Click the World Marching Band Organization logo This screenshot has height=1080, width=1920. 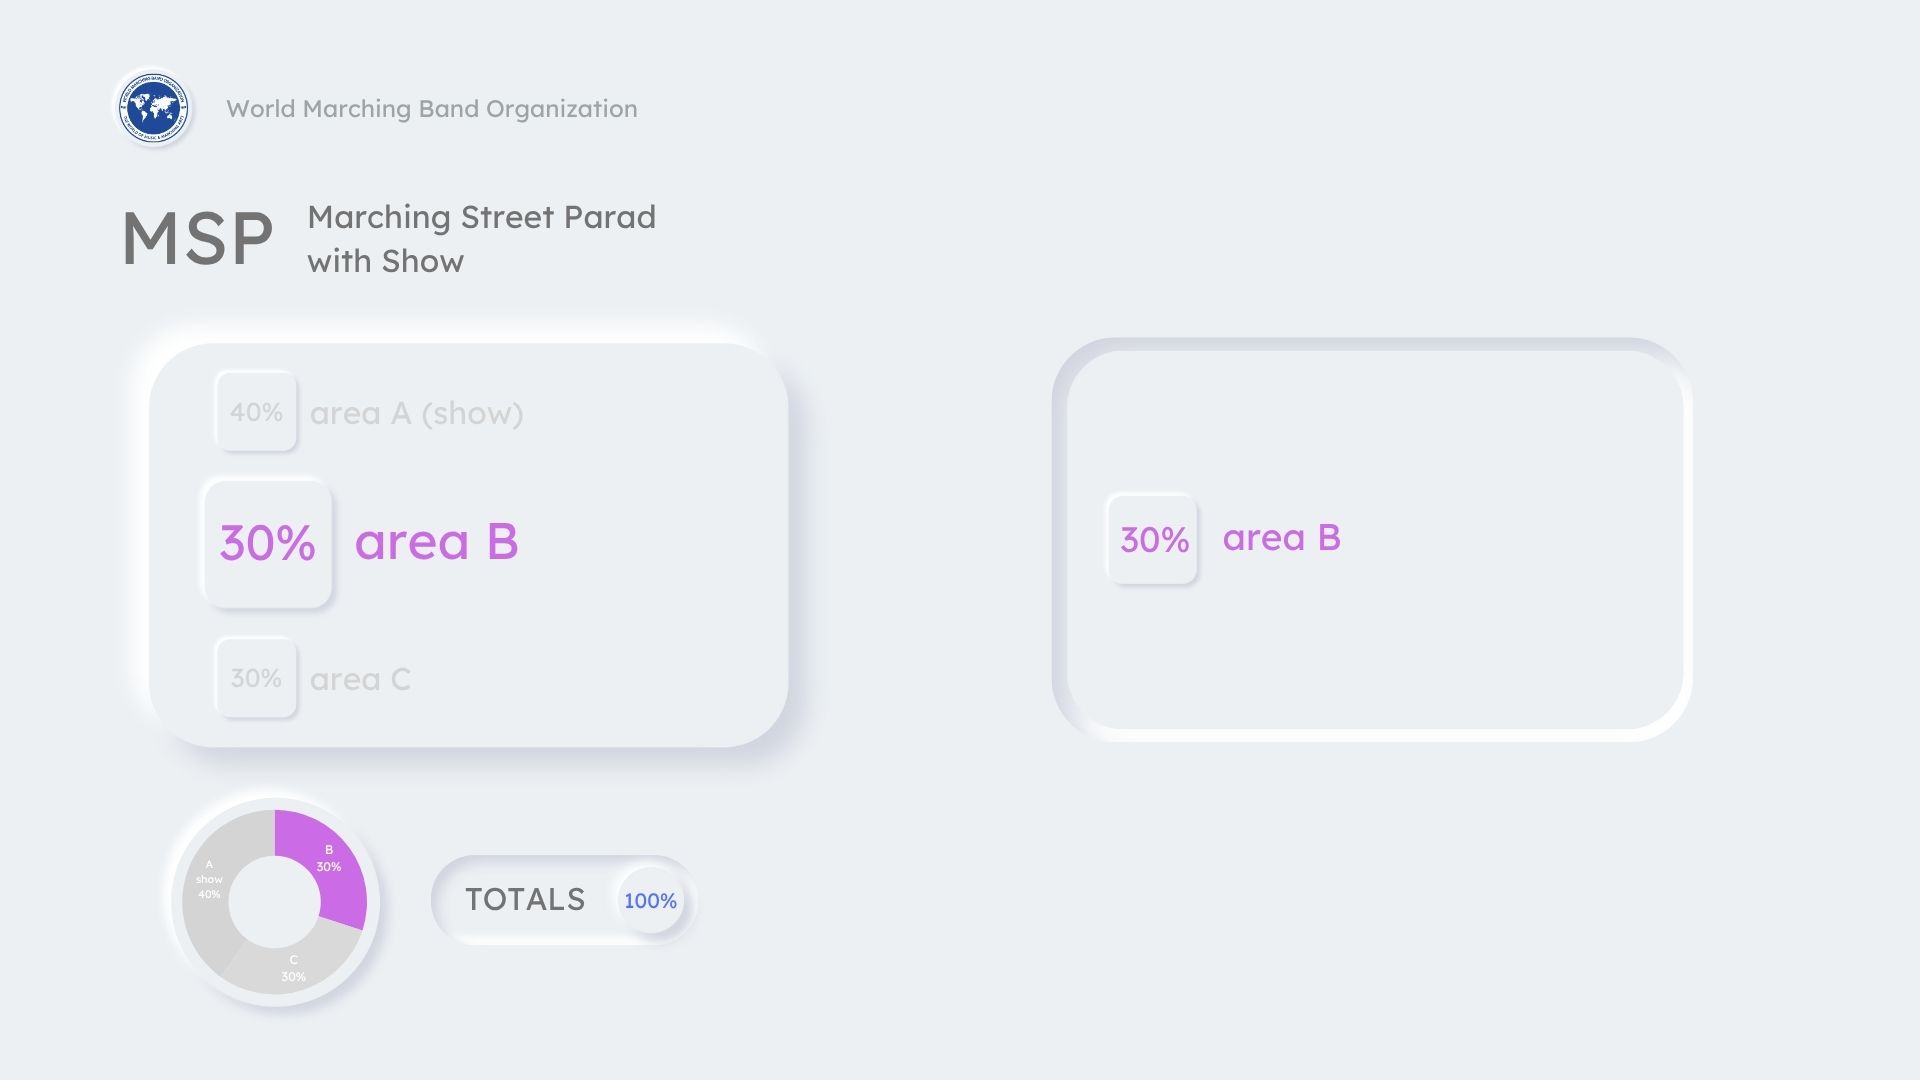point(153,108)
